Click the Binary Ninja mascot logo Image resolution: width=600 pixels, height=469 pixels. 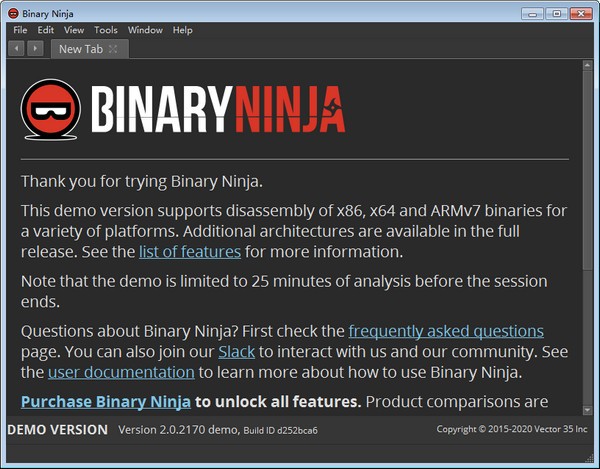click(53, 108)
